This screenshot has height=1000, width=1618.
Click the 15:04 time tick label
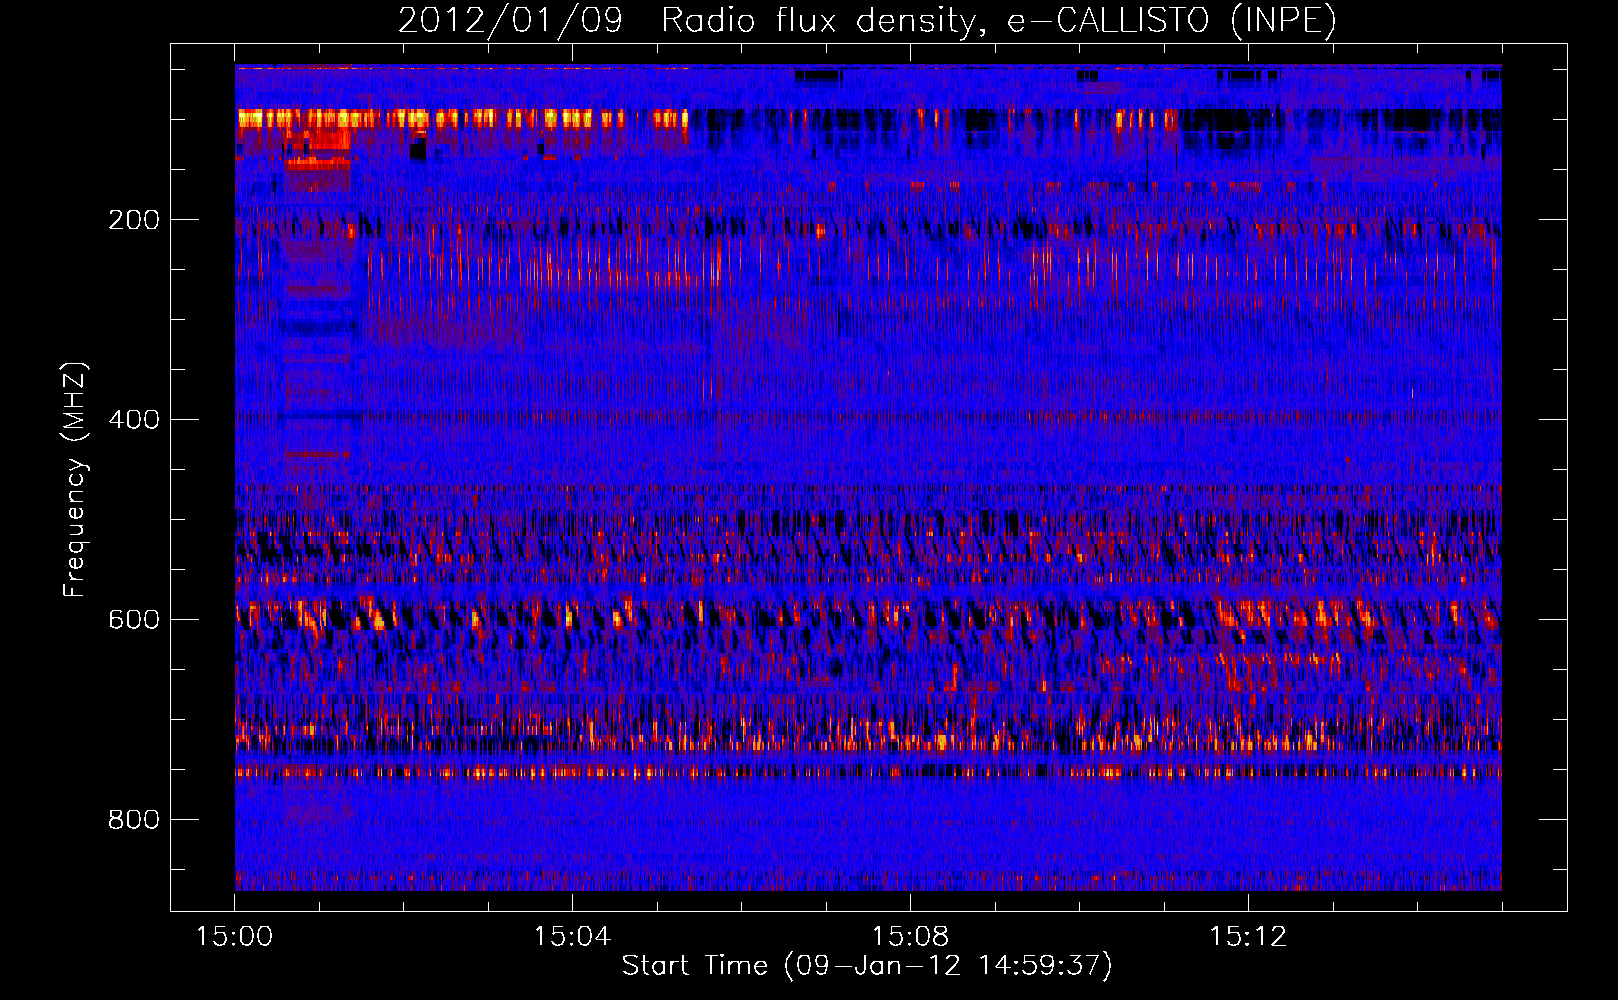coord(572,937)
